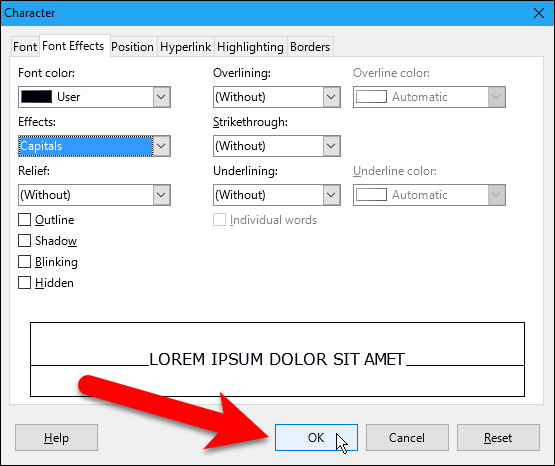Click the Cancel button
This screenshot has width=555, height=466.
[x=407, y=438]
